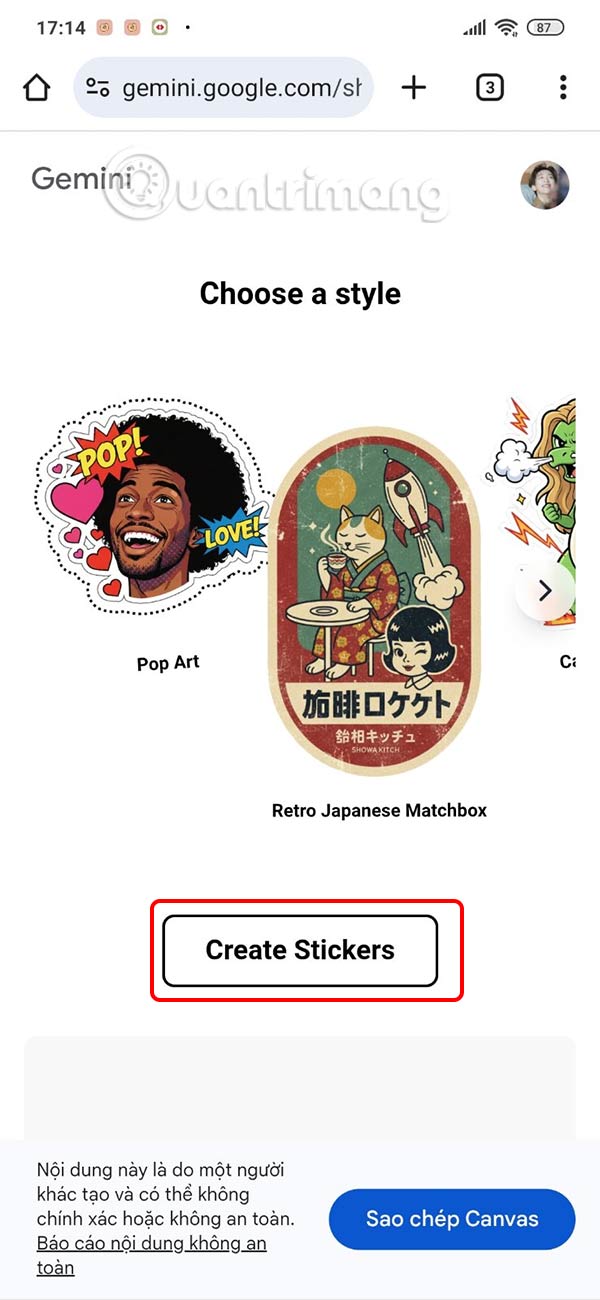This screenshot has width=600, height=1300.
Task: Open the site settings icon in address bar
Action: click(98, 88)
